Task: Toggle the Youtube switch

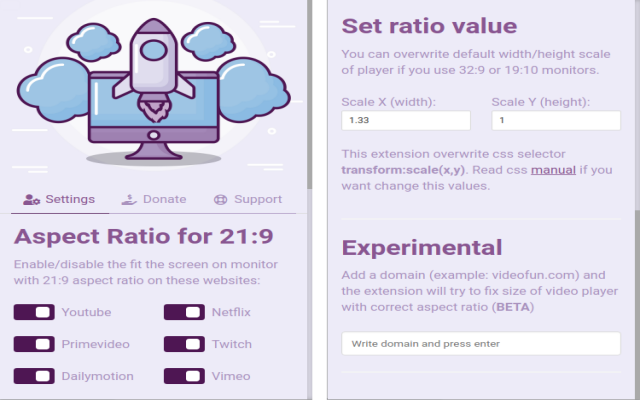Action: (x=34, y=312)
